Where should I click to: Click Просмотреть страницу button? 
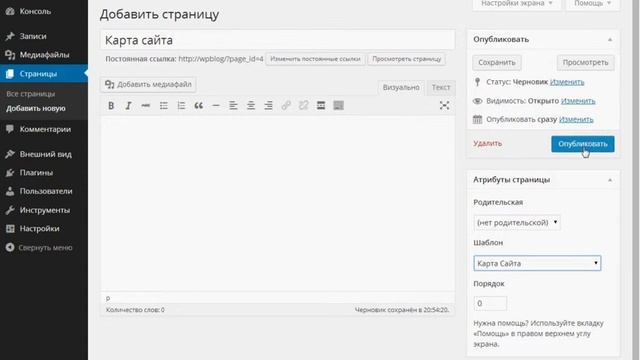pos(407,59)
